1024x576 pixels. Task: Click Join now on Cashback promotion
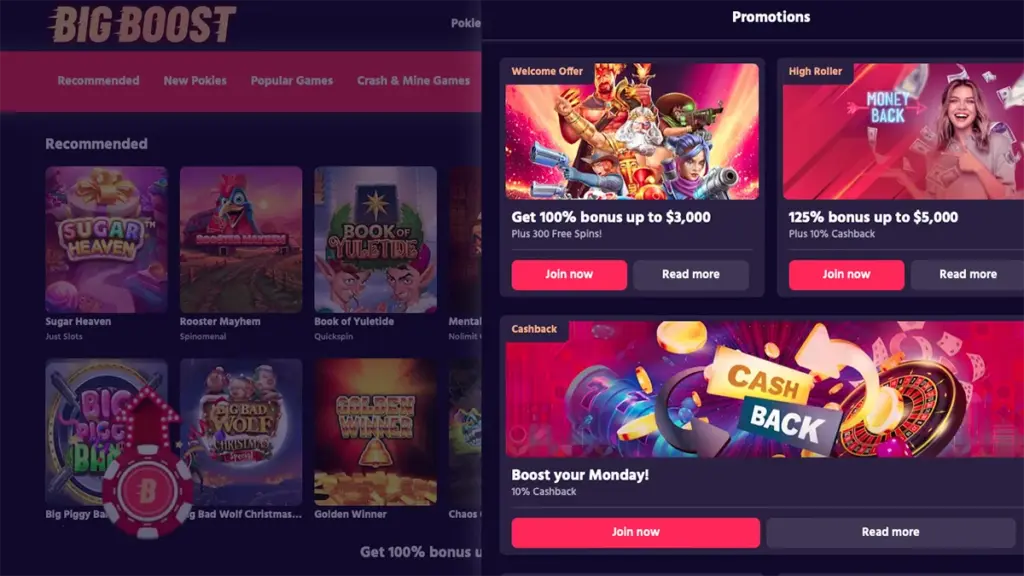tap(635, 532)
